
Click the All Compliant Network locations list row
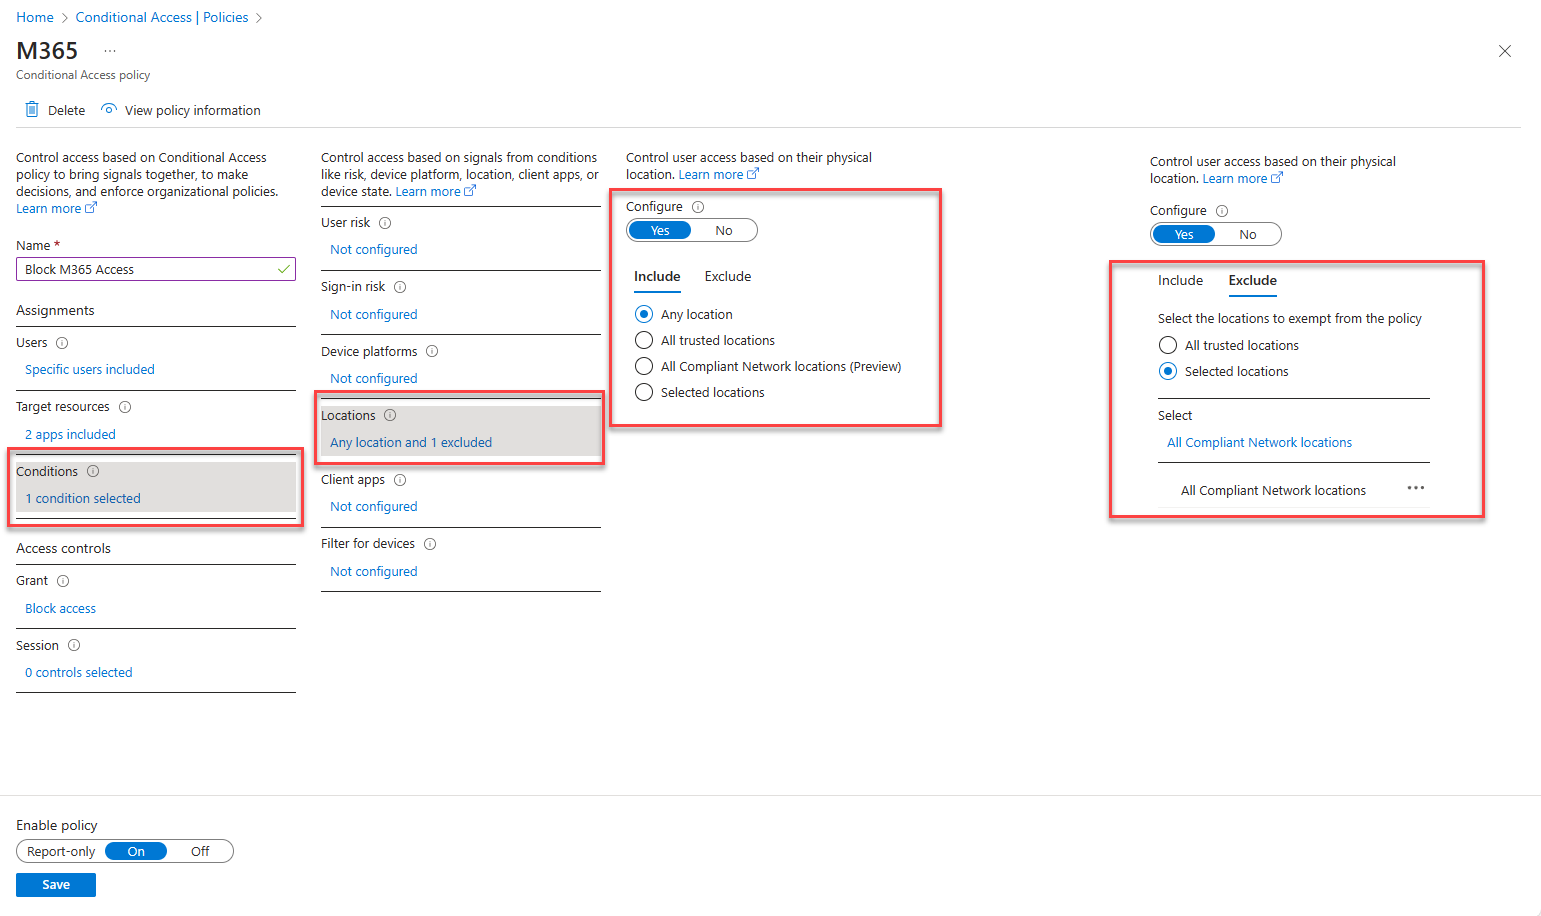[1294, 491]
